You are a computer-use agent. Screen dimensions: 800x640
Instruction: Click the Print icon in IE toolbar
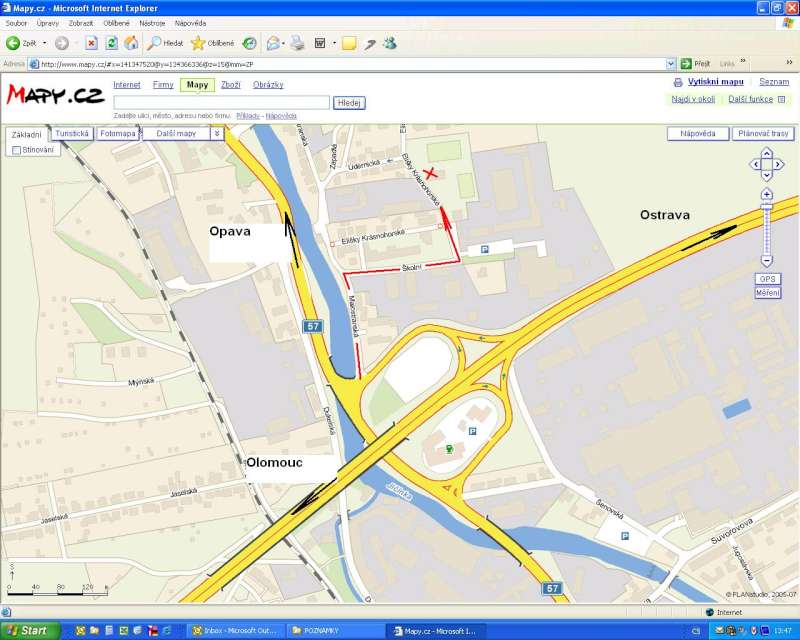297,43
